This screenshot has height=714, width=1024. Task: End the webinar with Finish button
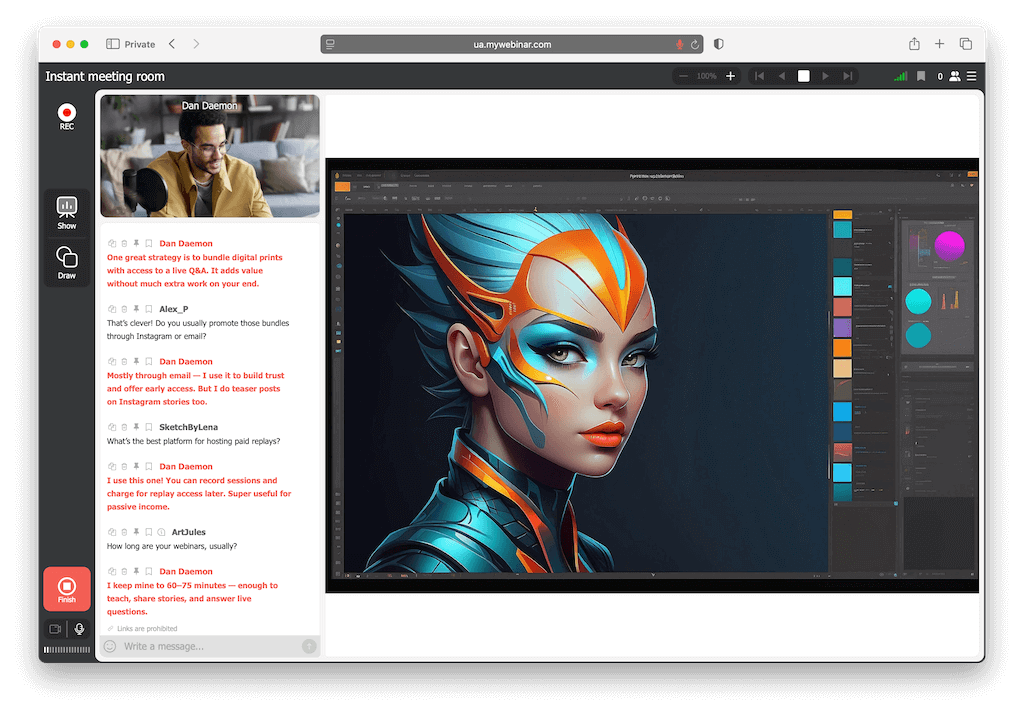67,589
